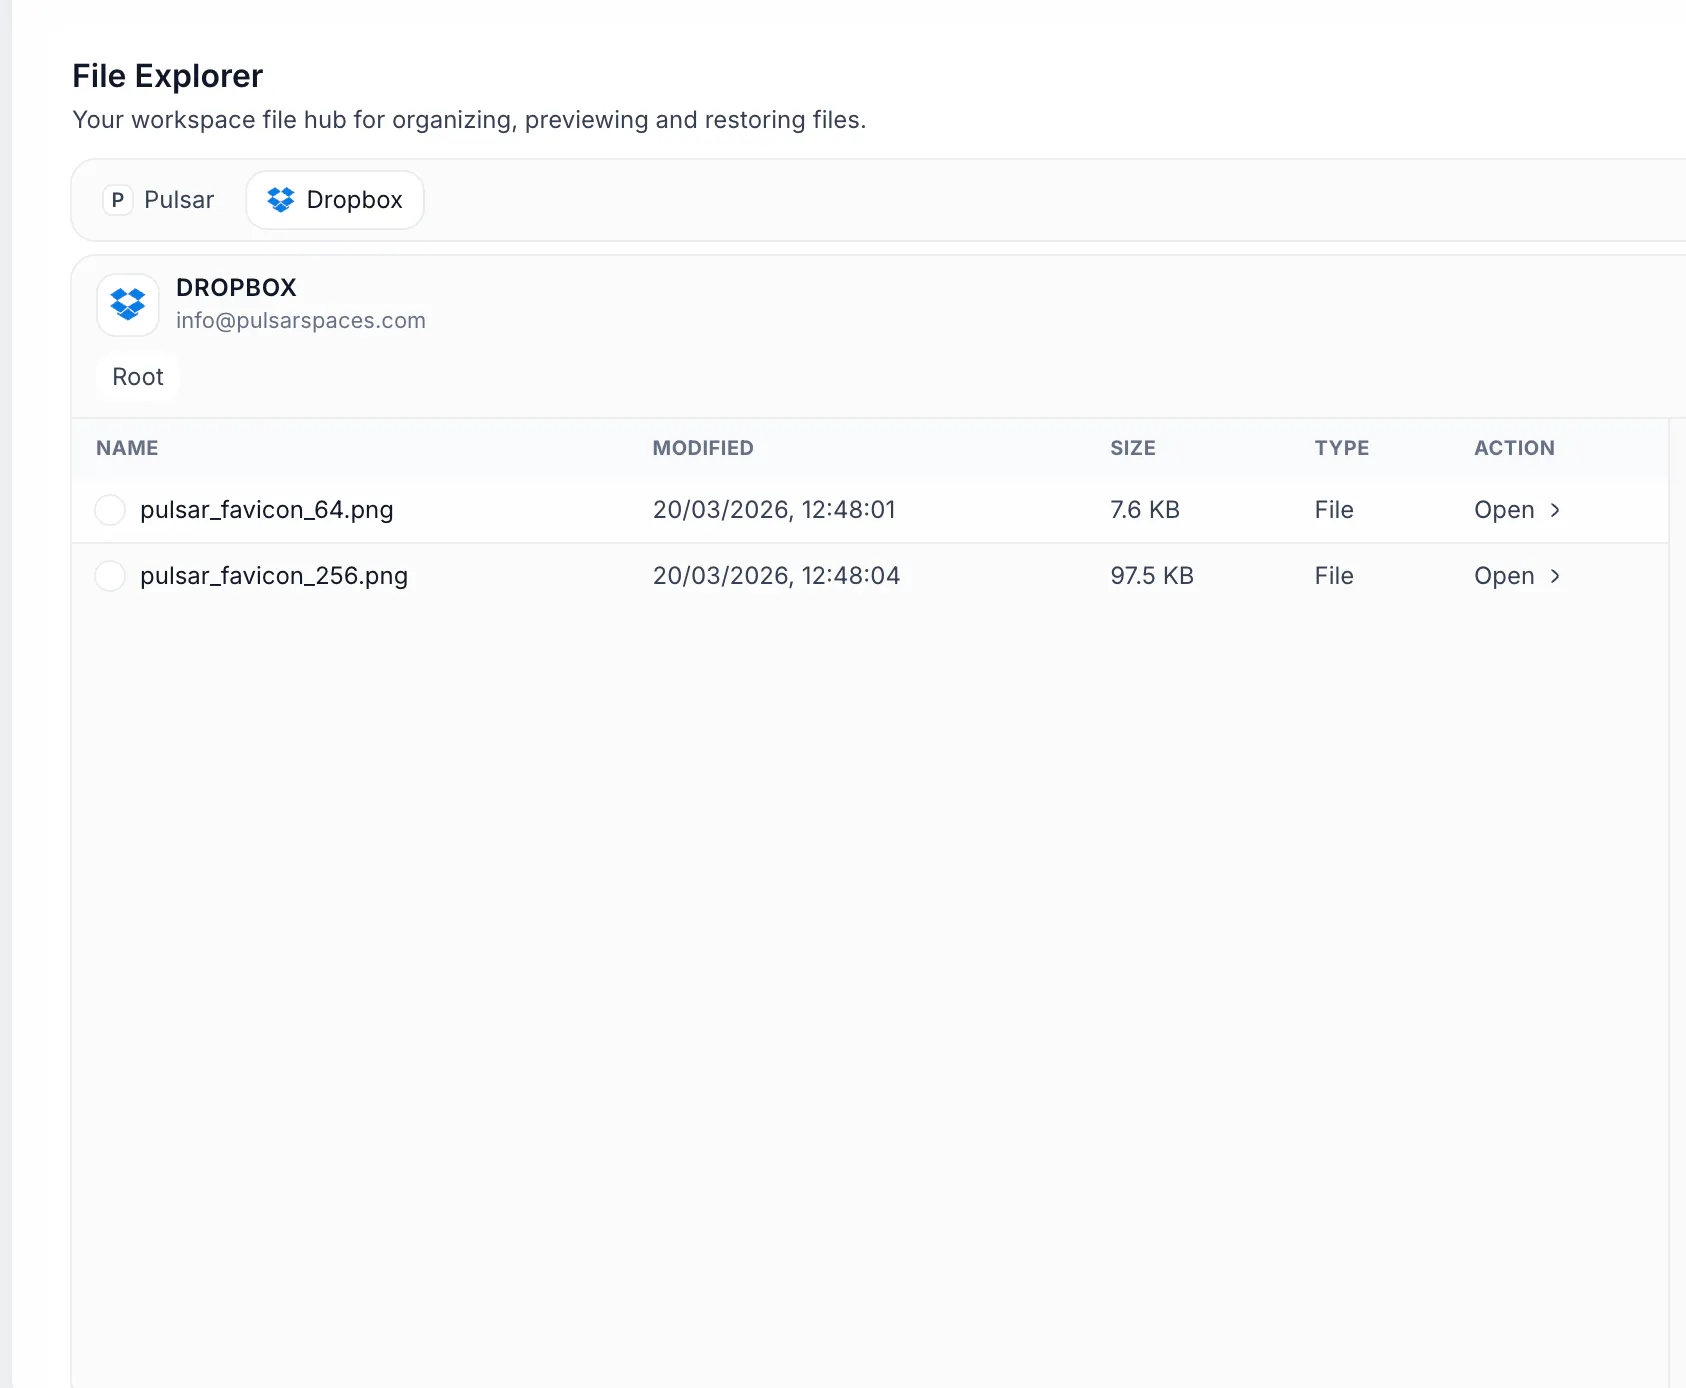Click the 20/03/2026, 12:48:04 modified date
Screen dimensions: 1686x1388
tap(776, 576)
